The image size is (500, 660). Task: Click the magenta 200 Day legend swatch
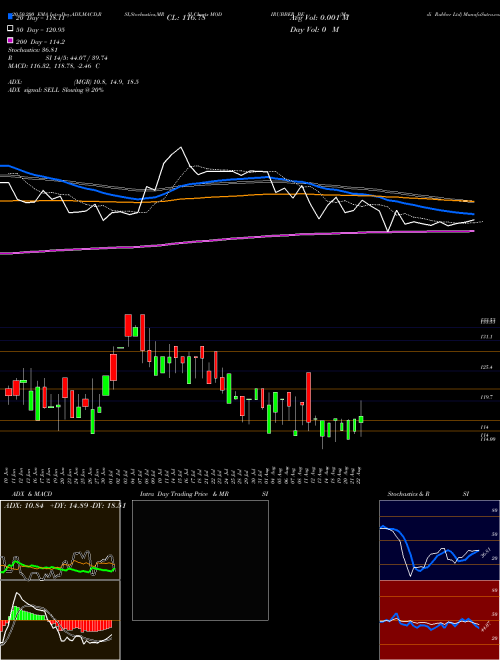tap(10, 41)
